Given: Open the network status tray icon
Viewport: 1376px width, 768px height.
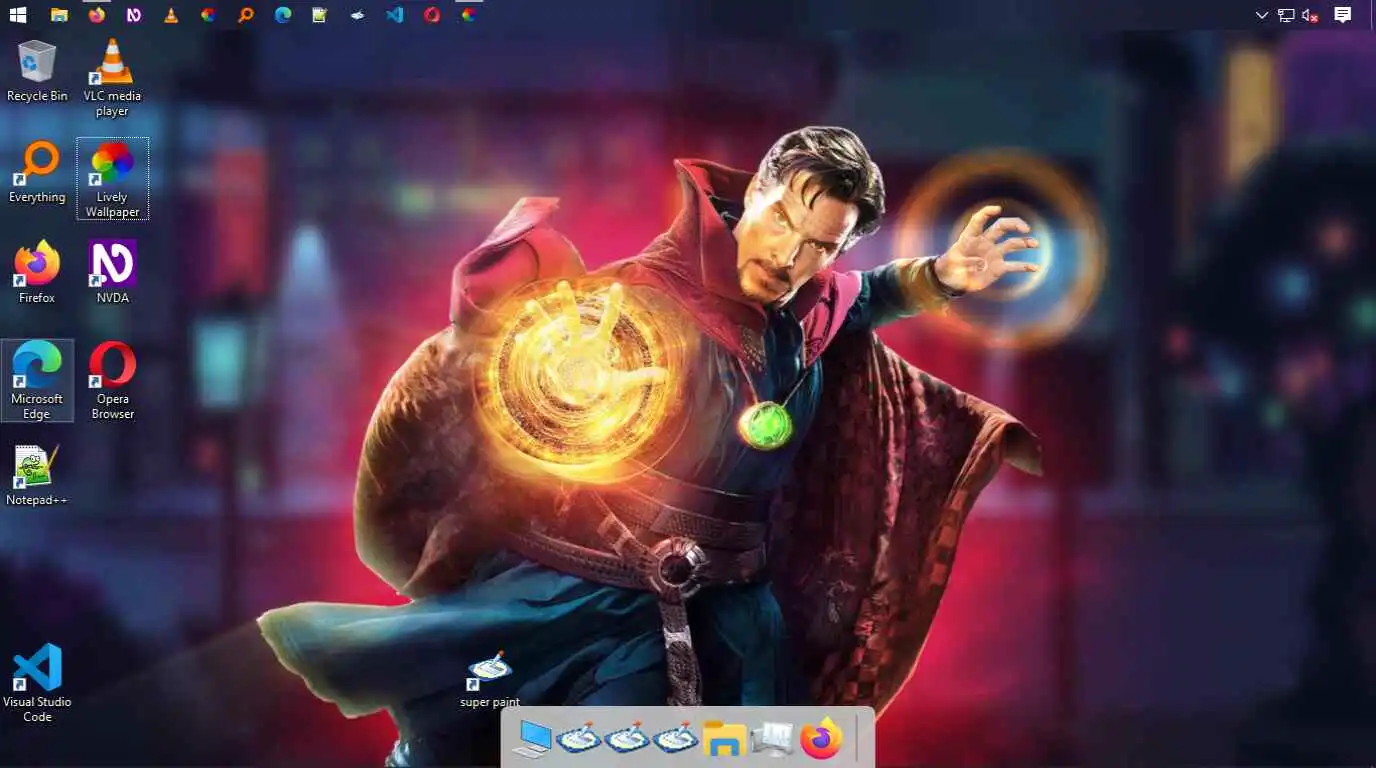Looking at the screenshot, I should 1286,15.
